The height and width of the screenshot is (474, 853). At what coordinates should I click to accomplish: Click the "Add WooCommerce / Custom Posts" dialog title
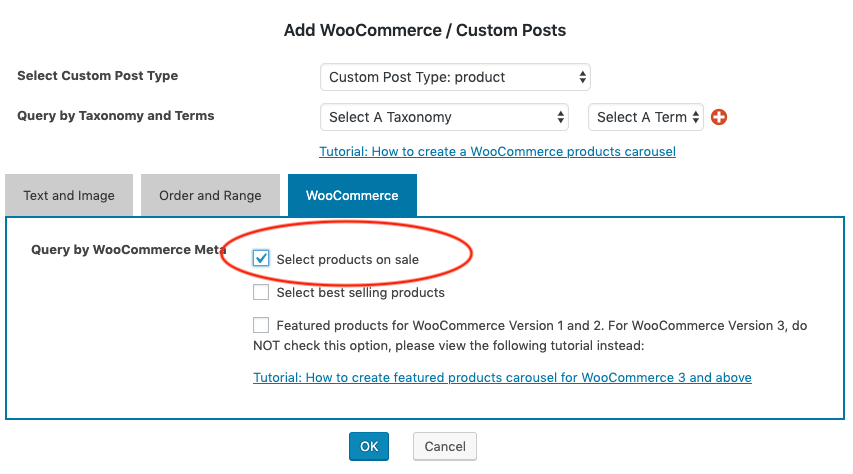point(425,30)
